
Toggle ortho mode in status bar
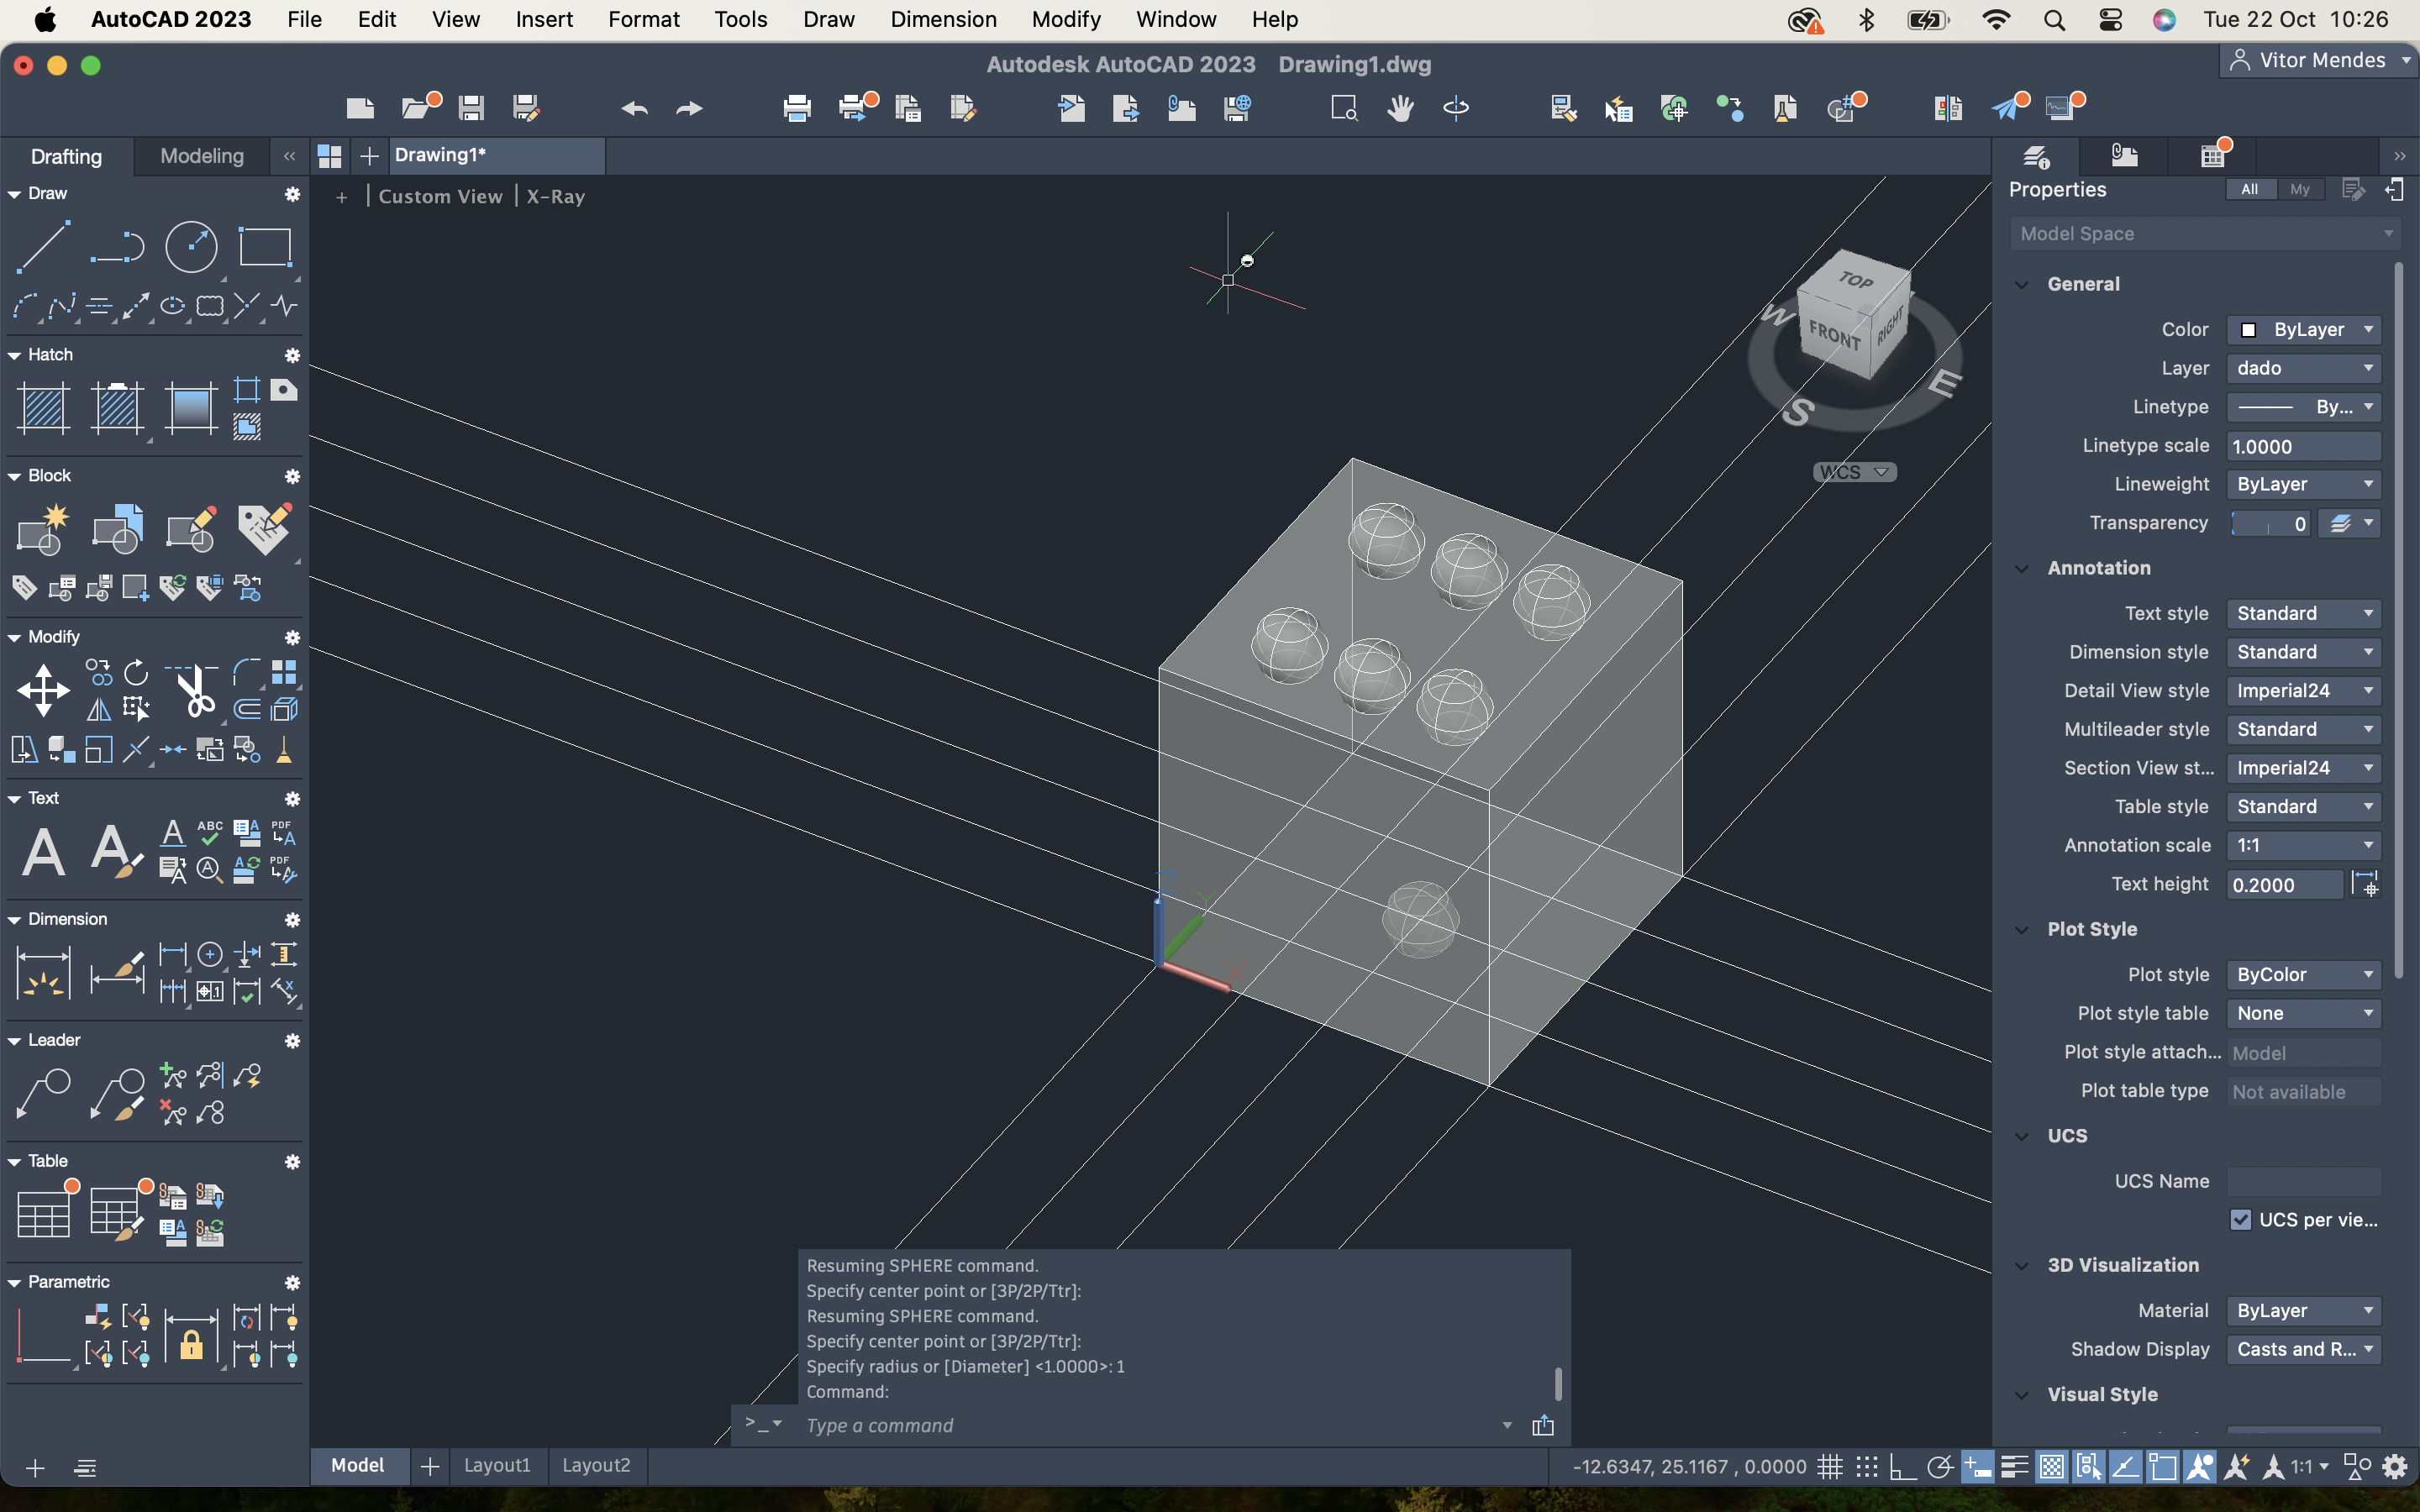point(1903,1467)
